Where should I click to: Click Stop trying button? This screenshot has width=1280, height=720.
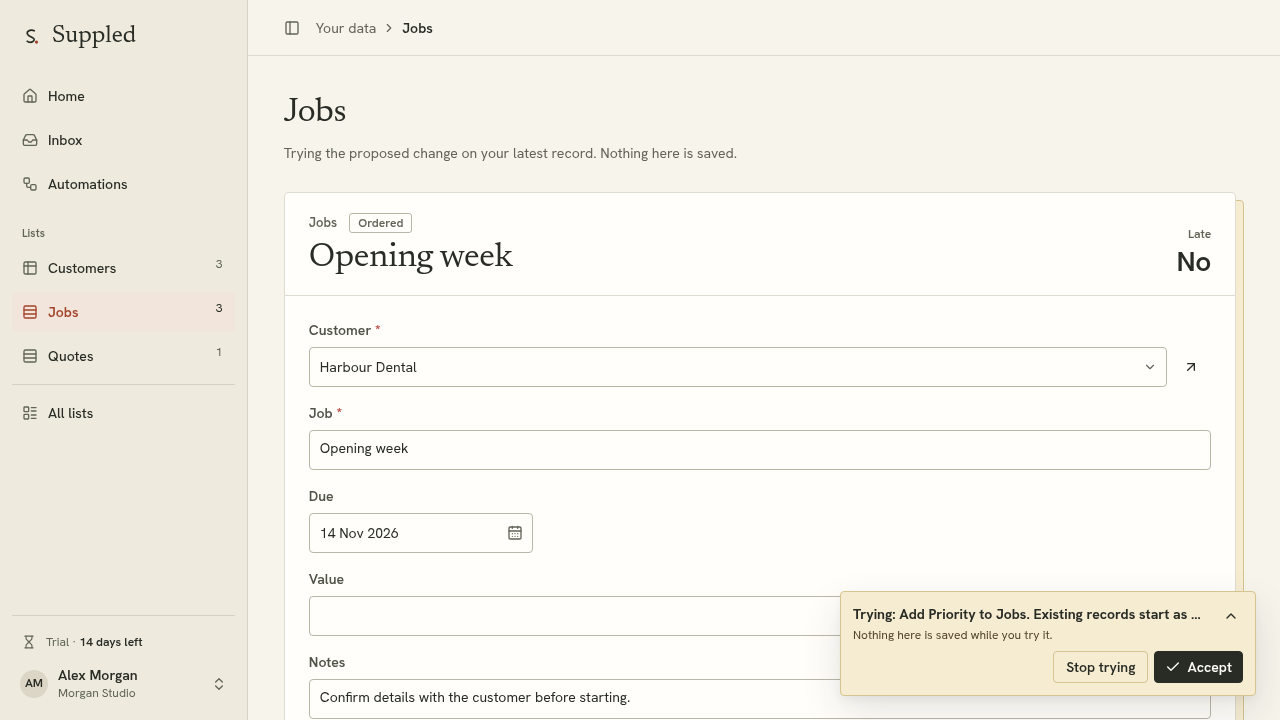1100,667
